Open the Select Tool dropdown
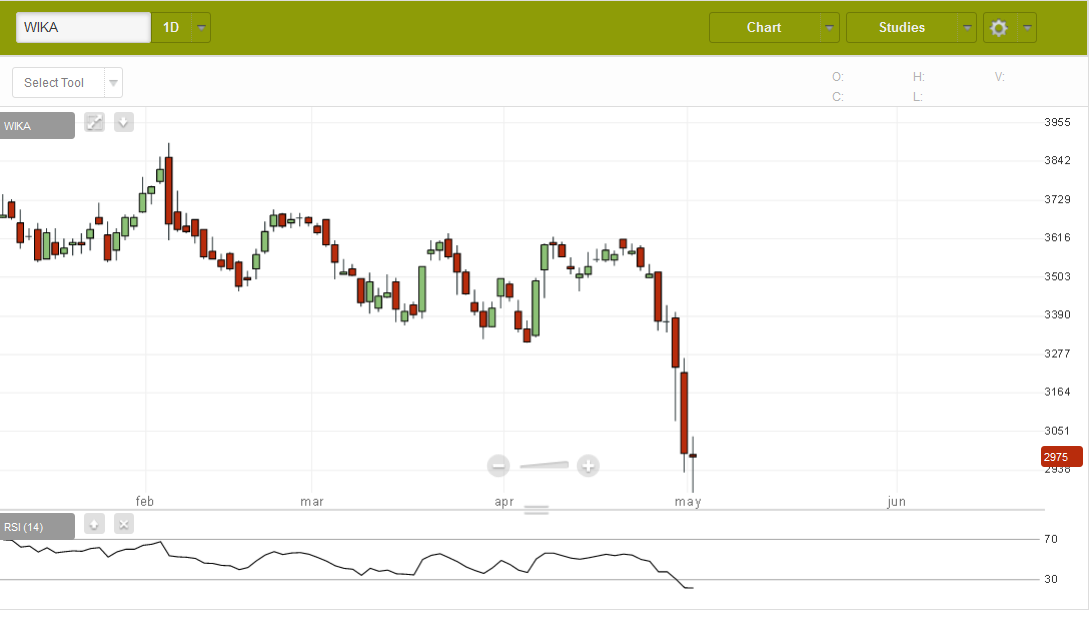This screenshot has width=1091, height=619. pos(114,83)
